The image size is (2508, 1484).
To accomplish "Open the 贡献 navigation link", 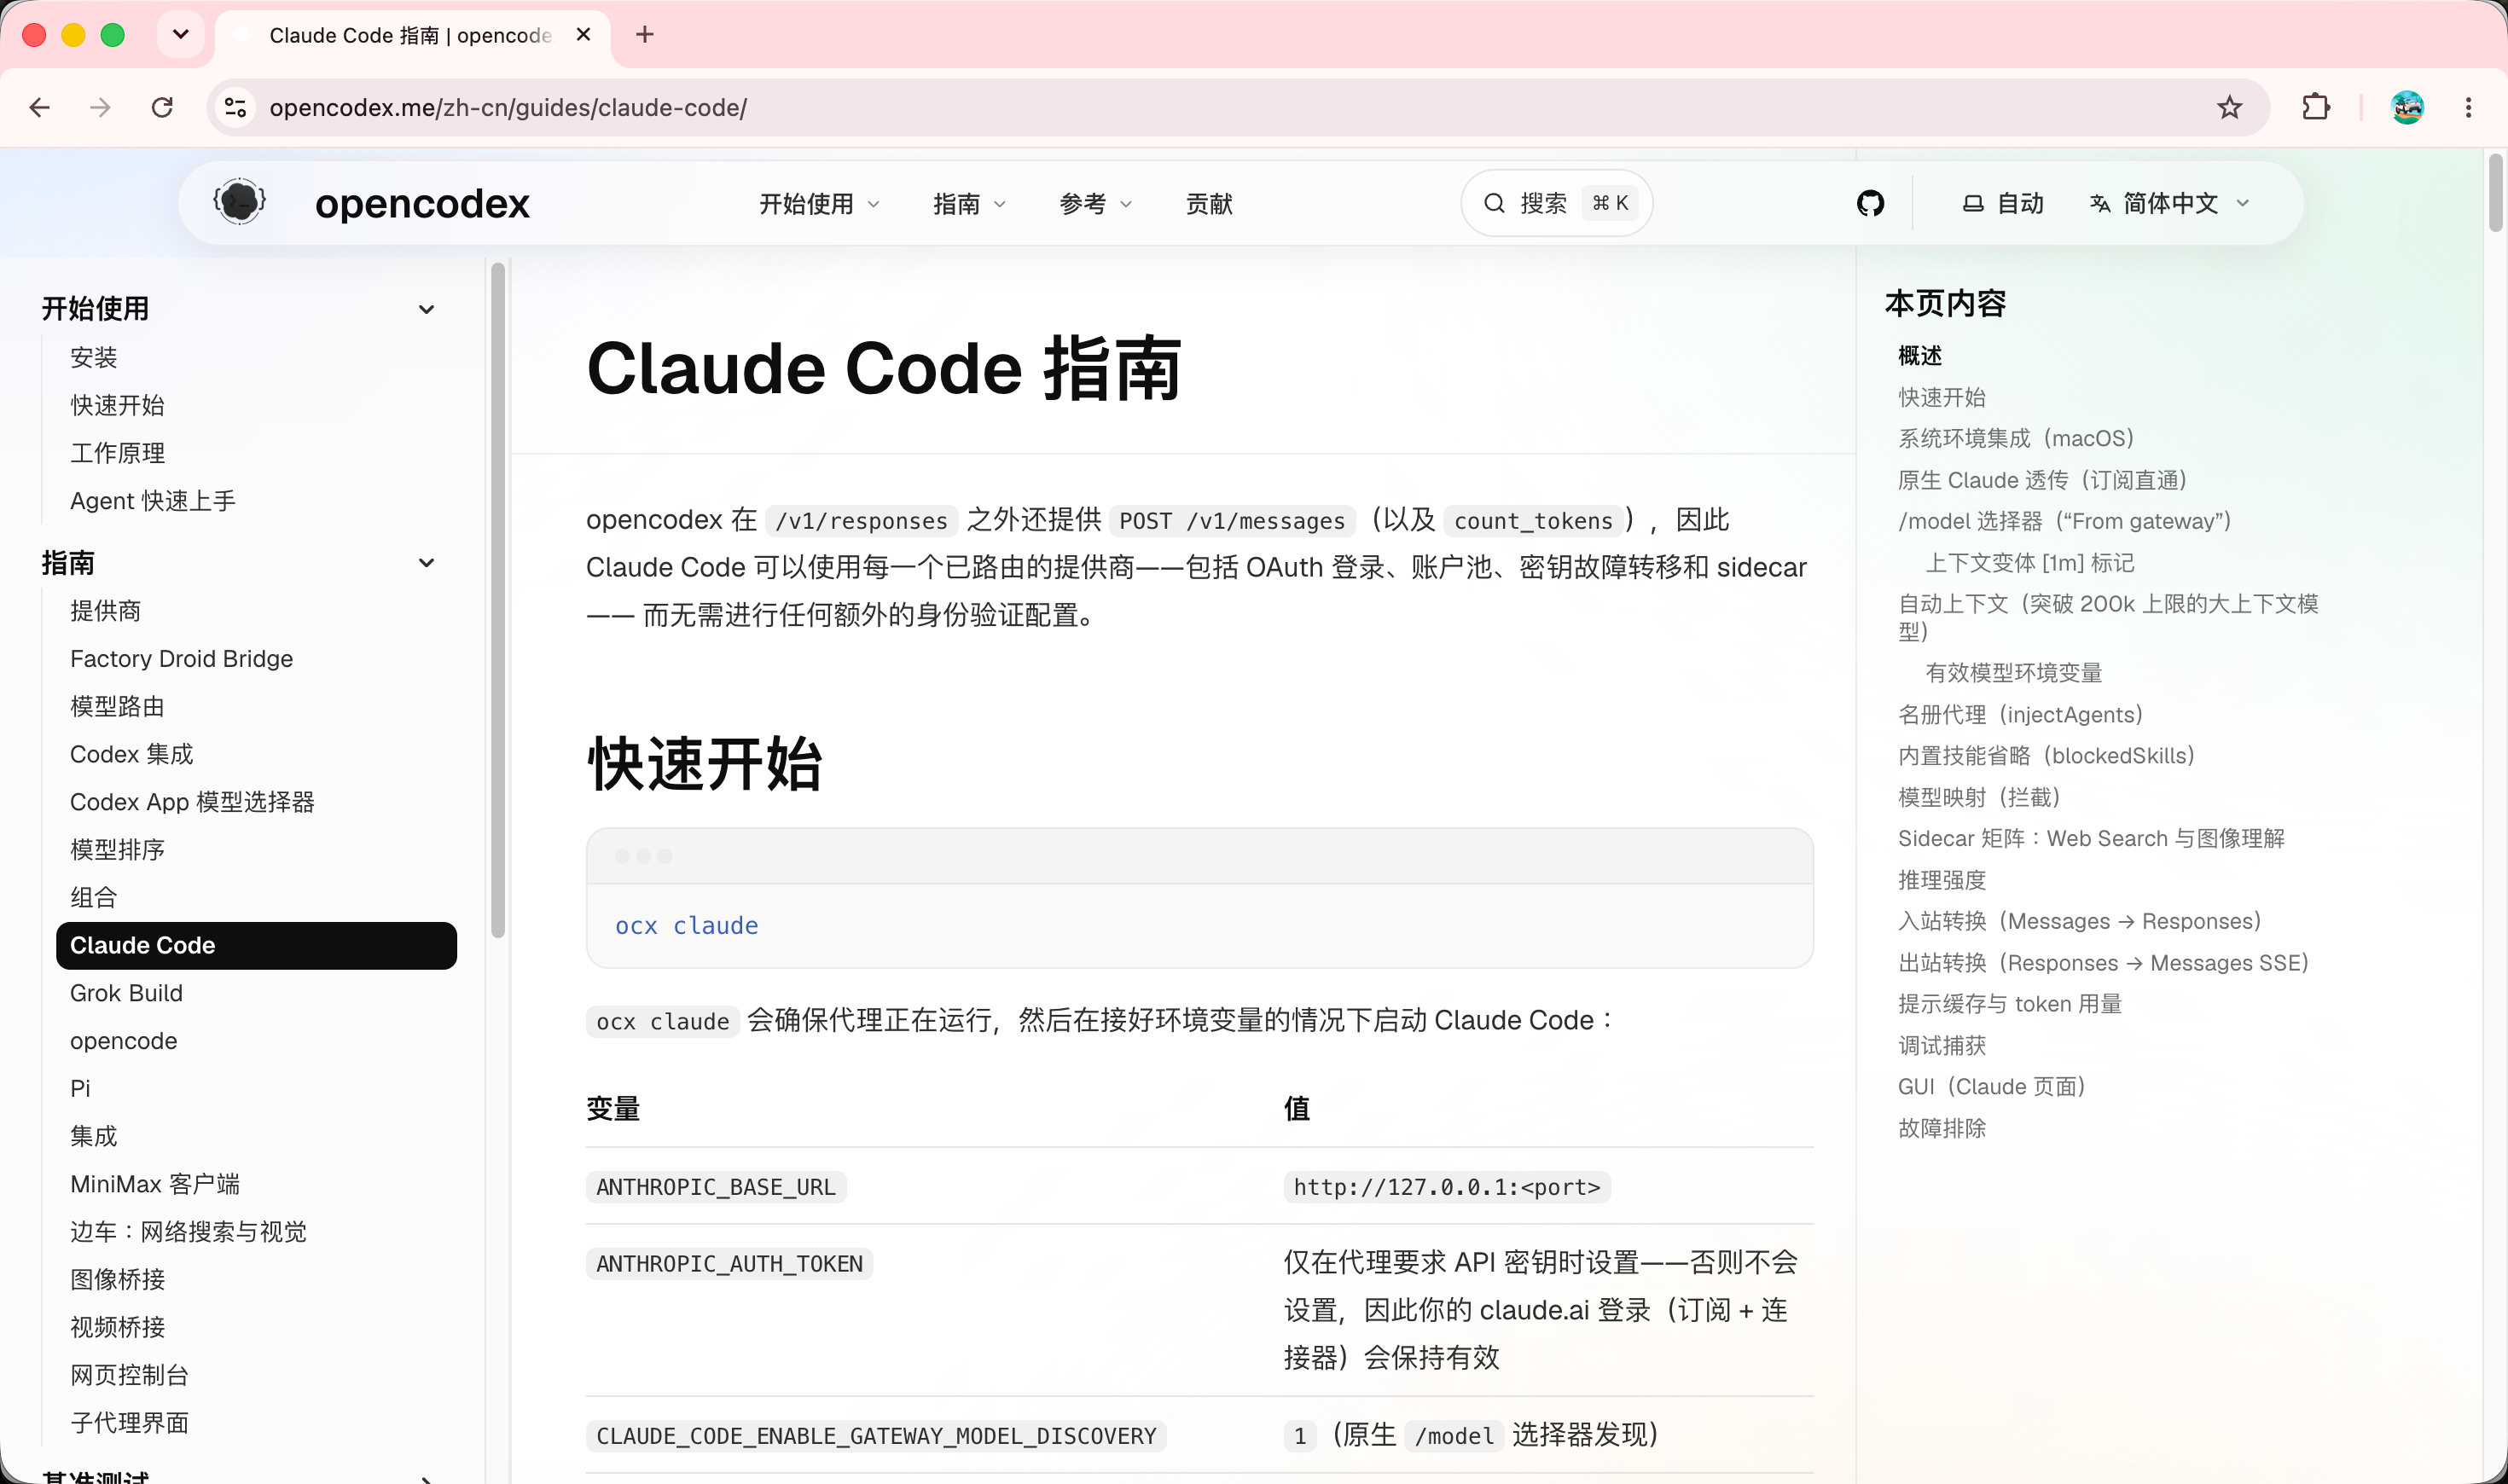I will pos(1209,204).
